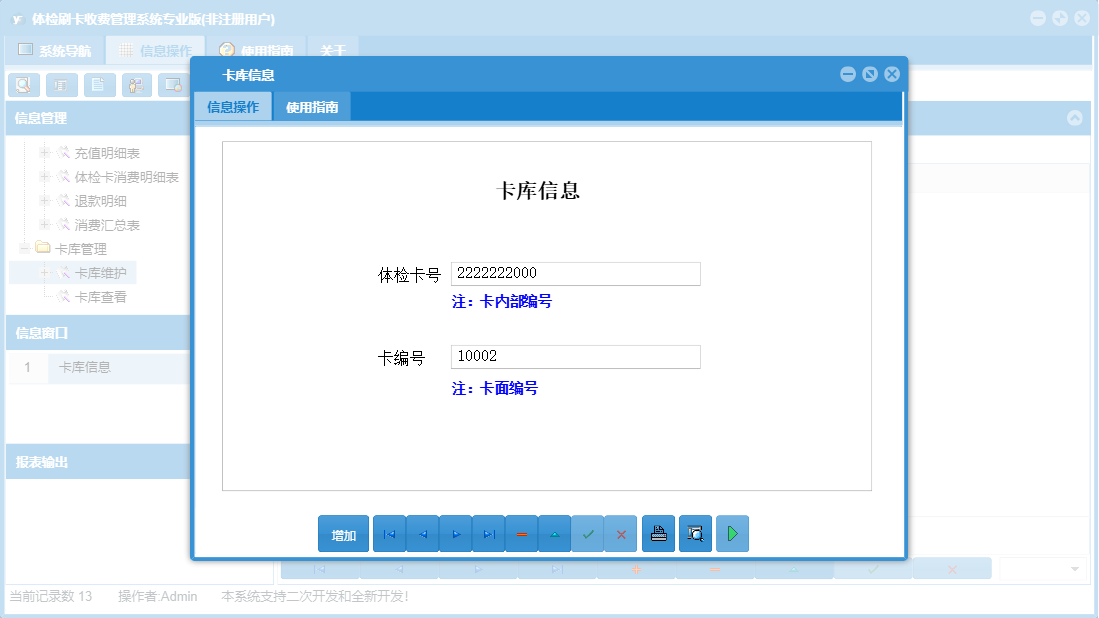Go to the next record
Image resolution: width=1099 pixels, height=618 pixels.
(455, 533)
